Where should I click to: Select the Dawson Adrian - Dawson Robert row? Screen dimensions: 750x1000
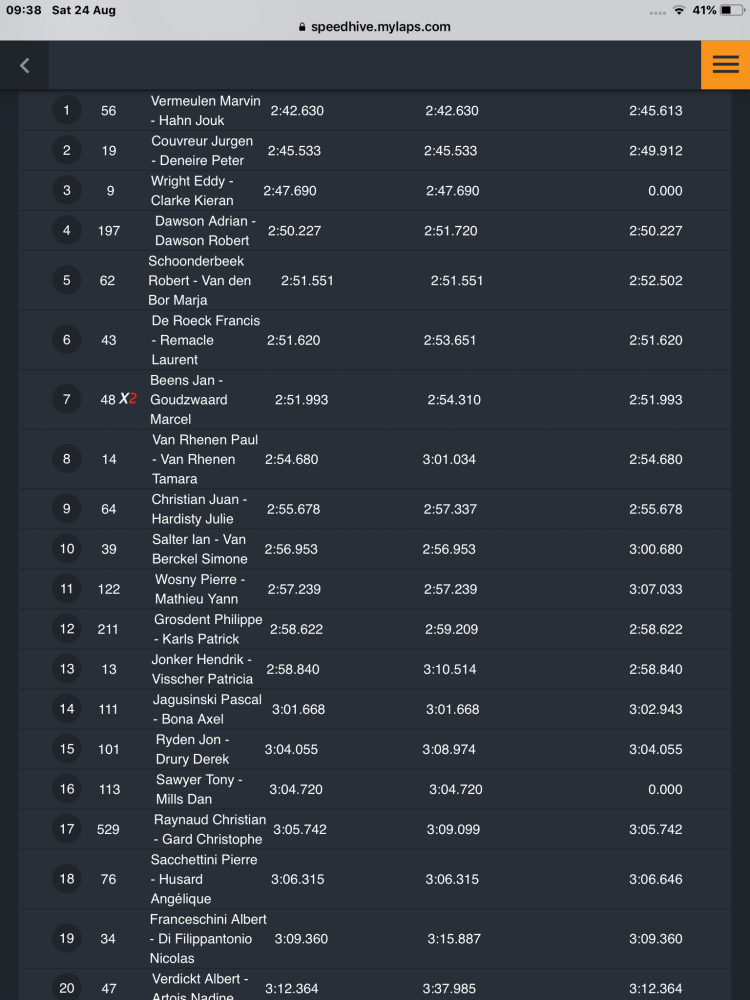[375, 230]
